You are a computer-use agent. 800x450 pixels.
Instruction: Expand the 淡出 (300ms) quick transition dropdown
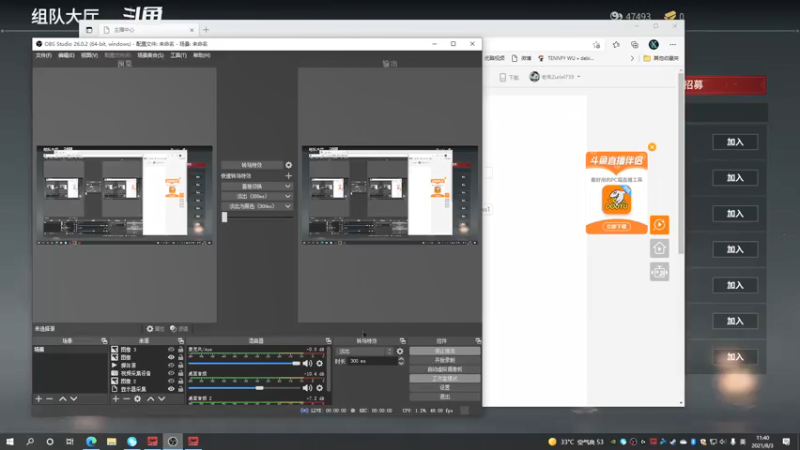[288, 196]
